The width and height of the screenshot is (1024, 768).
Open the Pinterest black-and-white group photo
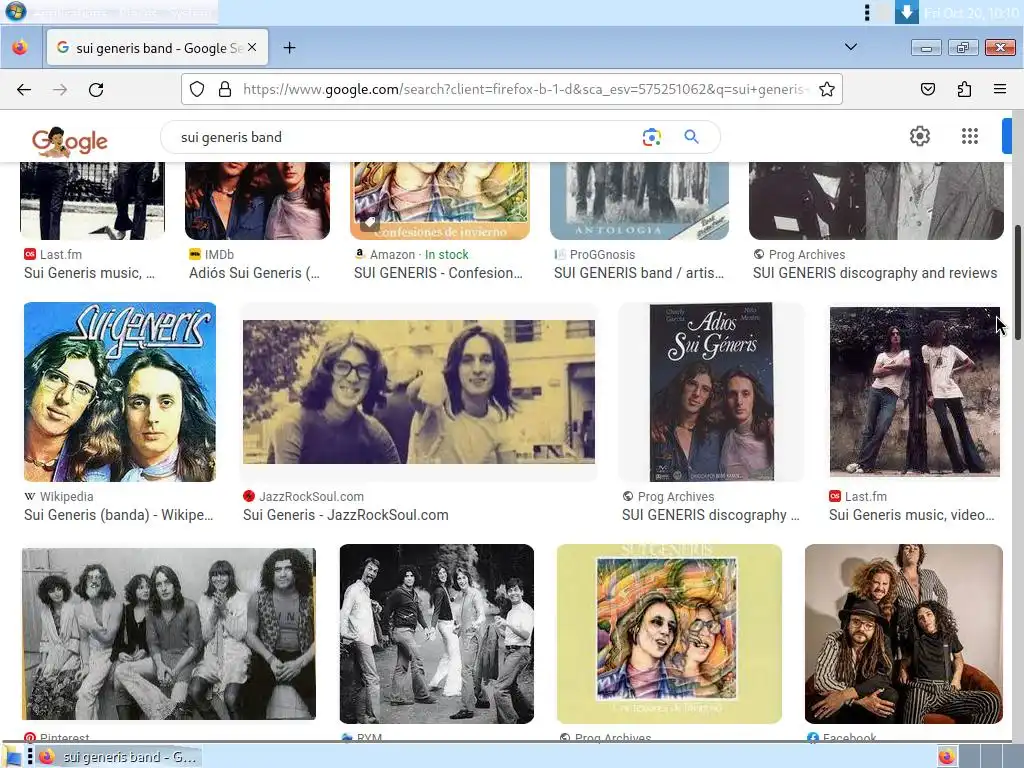[x=168, y=633]
